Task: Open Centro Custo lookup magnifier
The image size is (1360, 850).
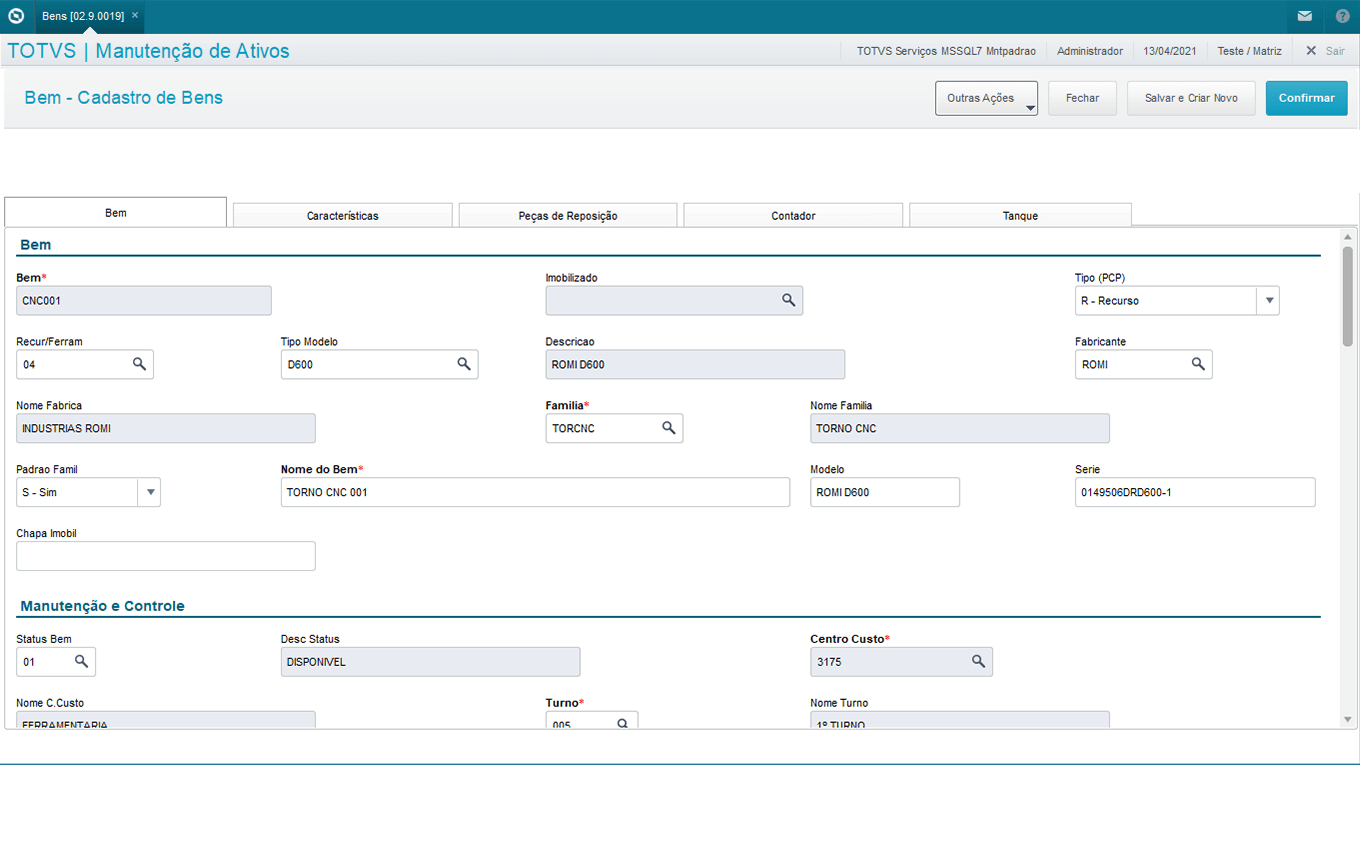Action: click(x=979, y=661)
